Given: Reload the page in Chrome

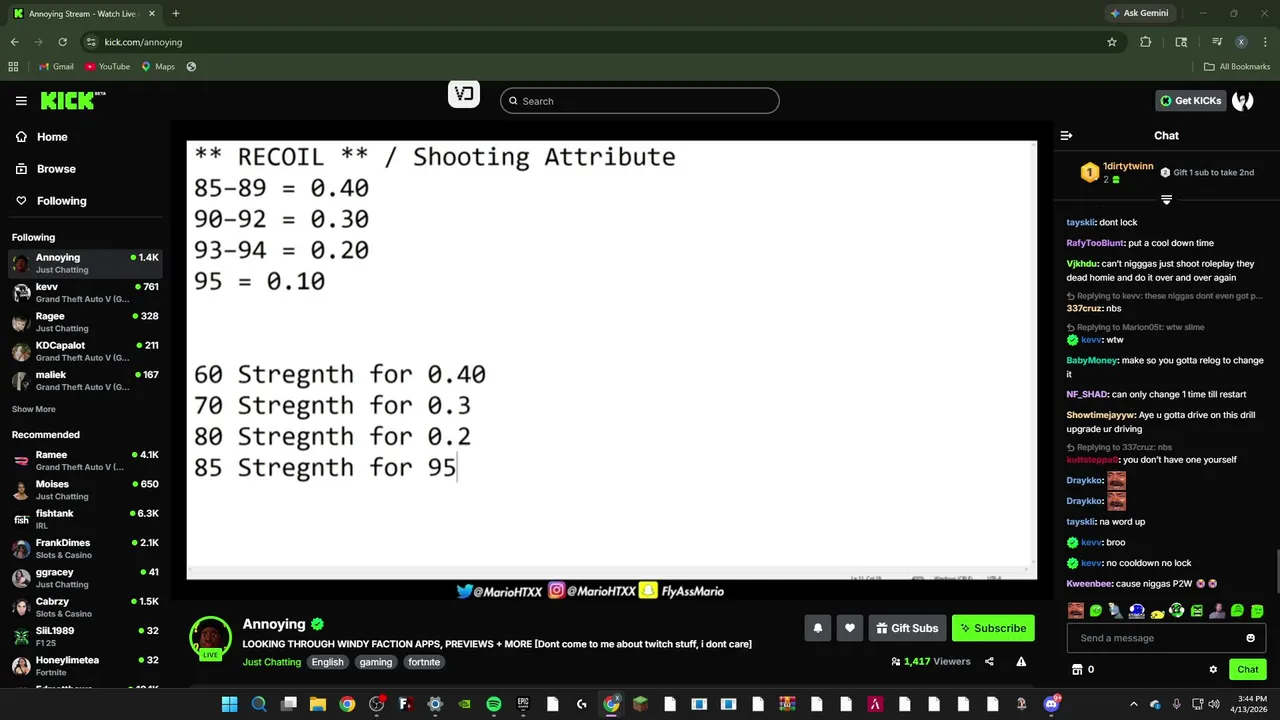Looking at the screenshot, I should (62, 42).
